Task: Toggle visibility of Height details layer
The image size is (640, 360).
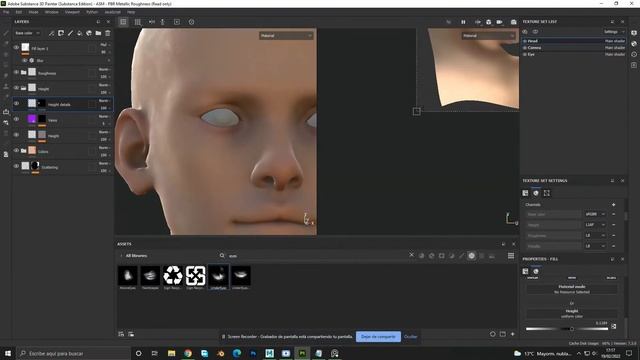Action: [x=16, y=104]
